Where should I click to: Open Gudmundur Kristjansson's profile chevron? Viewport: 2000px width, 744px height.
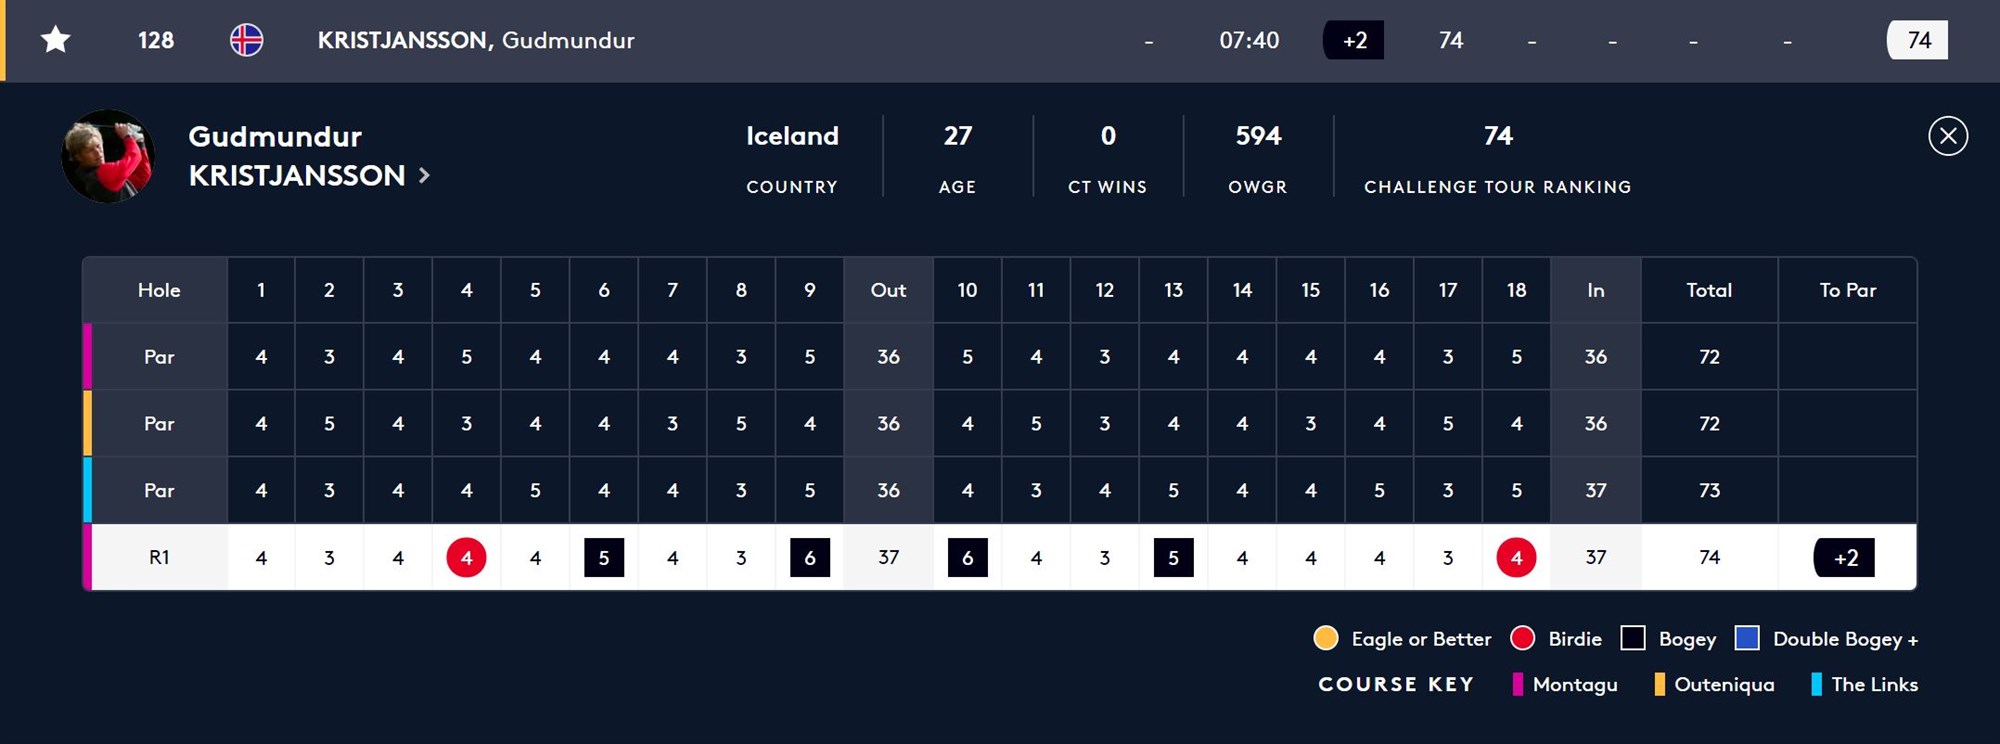[x=425, y=175]
